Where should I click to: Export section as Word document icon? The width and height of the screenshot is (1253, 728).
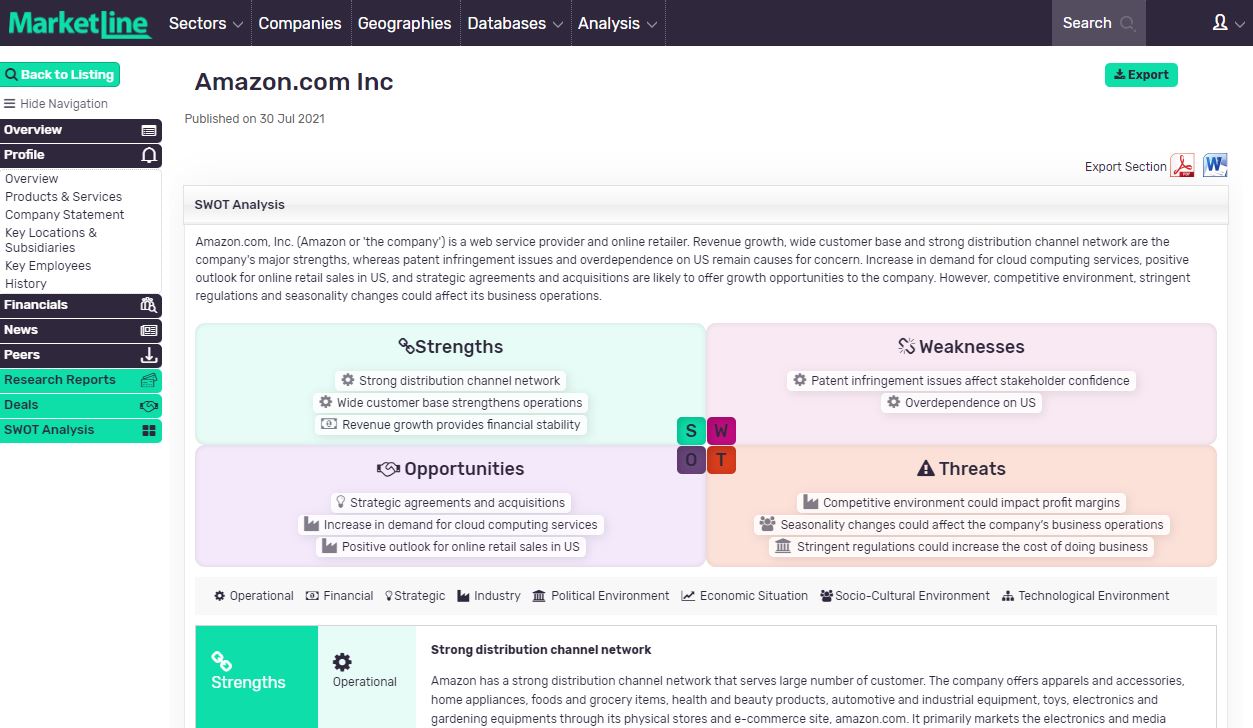pyautogui.click(x=1215, y=165)
